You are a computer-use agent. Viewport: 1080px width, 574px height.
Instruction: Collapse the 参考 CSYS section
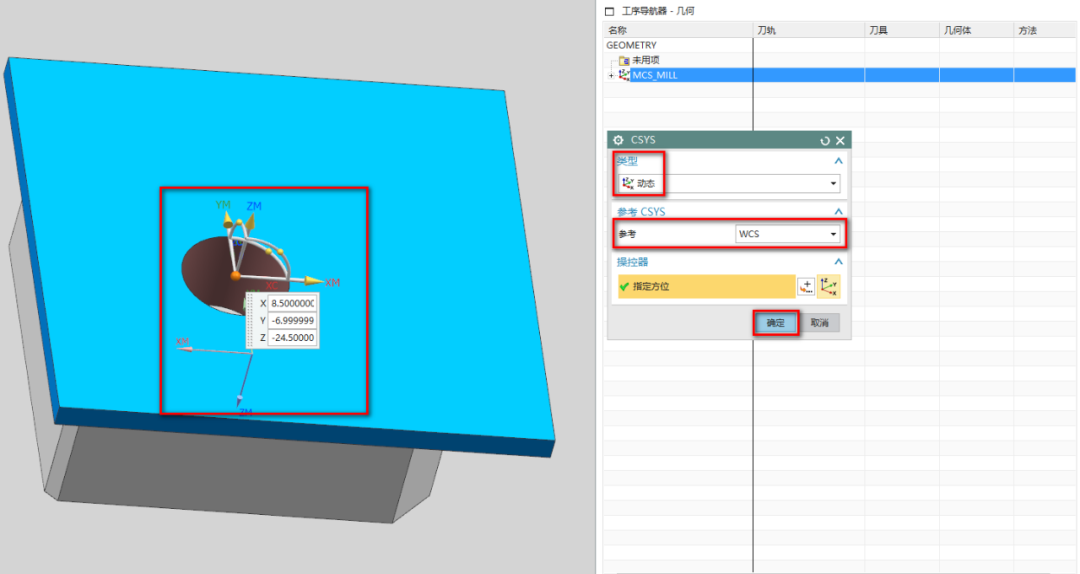pyautogui.click(x=838, y=212)
